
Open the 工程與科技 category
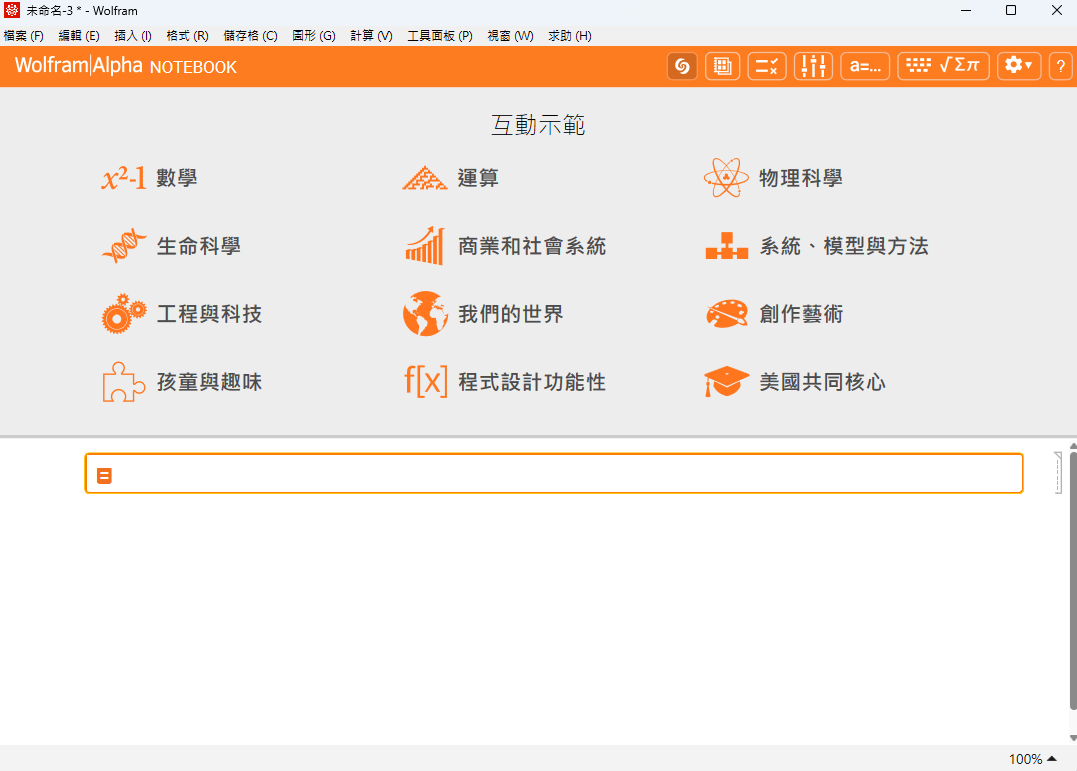click(209, 314)
